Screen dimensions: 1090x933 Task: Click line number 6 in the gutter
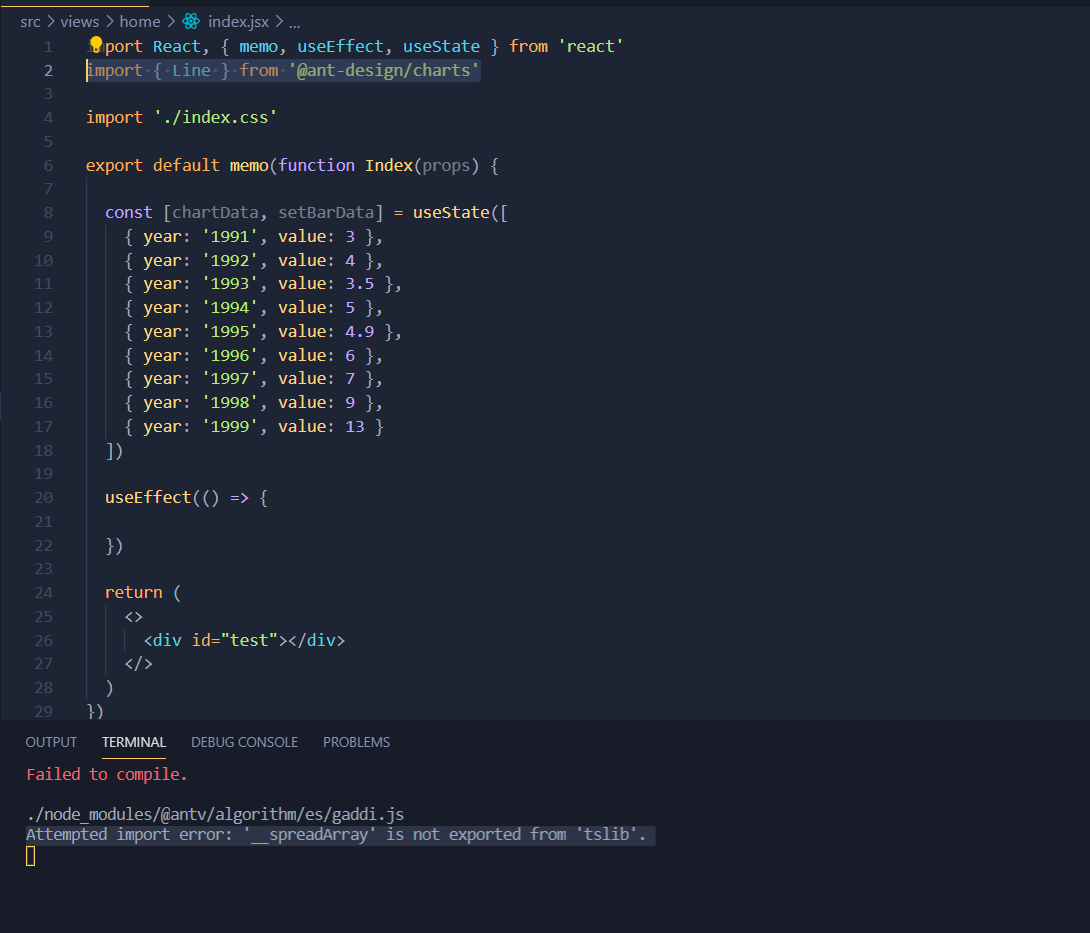click(x=48, y=165)
